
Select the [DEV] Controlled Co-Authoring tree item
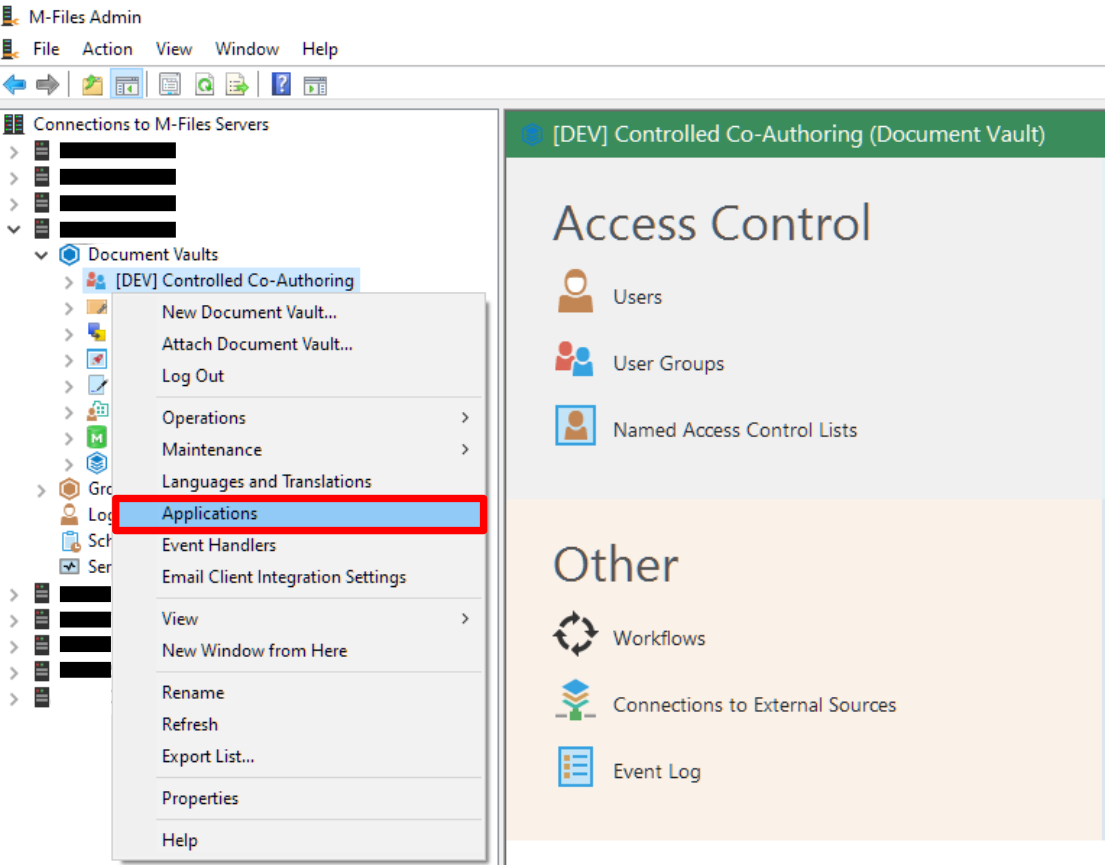click(235, 281)
